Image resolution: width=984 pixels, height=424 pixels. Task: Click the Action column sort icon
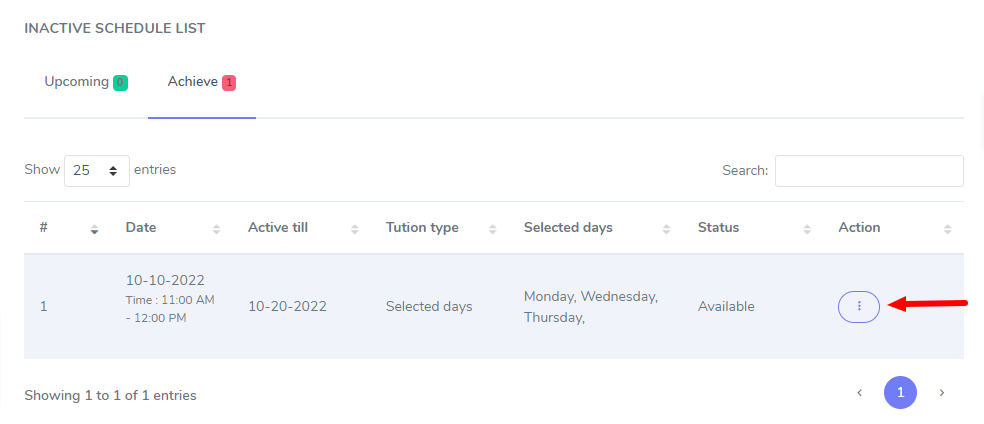[x=947, y=229]
